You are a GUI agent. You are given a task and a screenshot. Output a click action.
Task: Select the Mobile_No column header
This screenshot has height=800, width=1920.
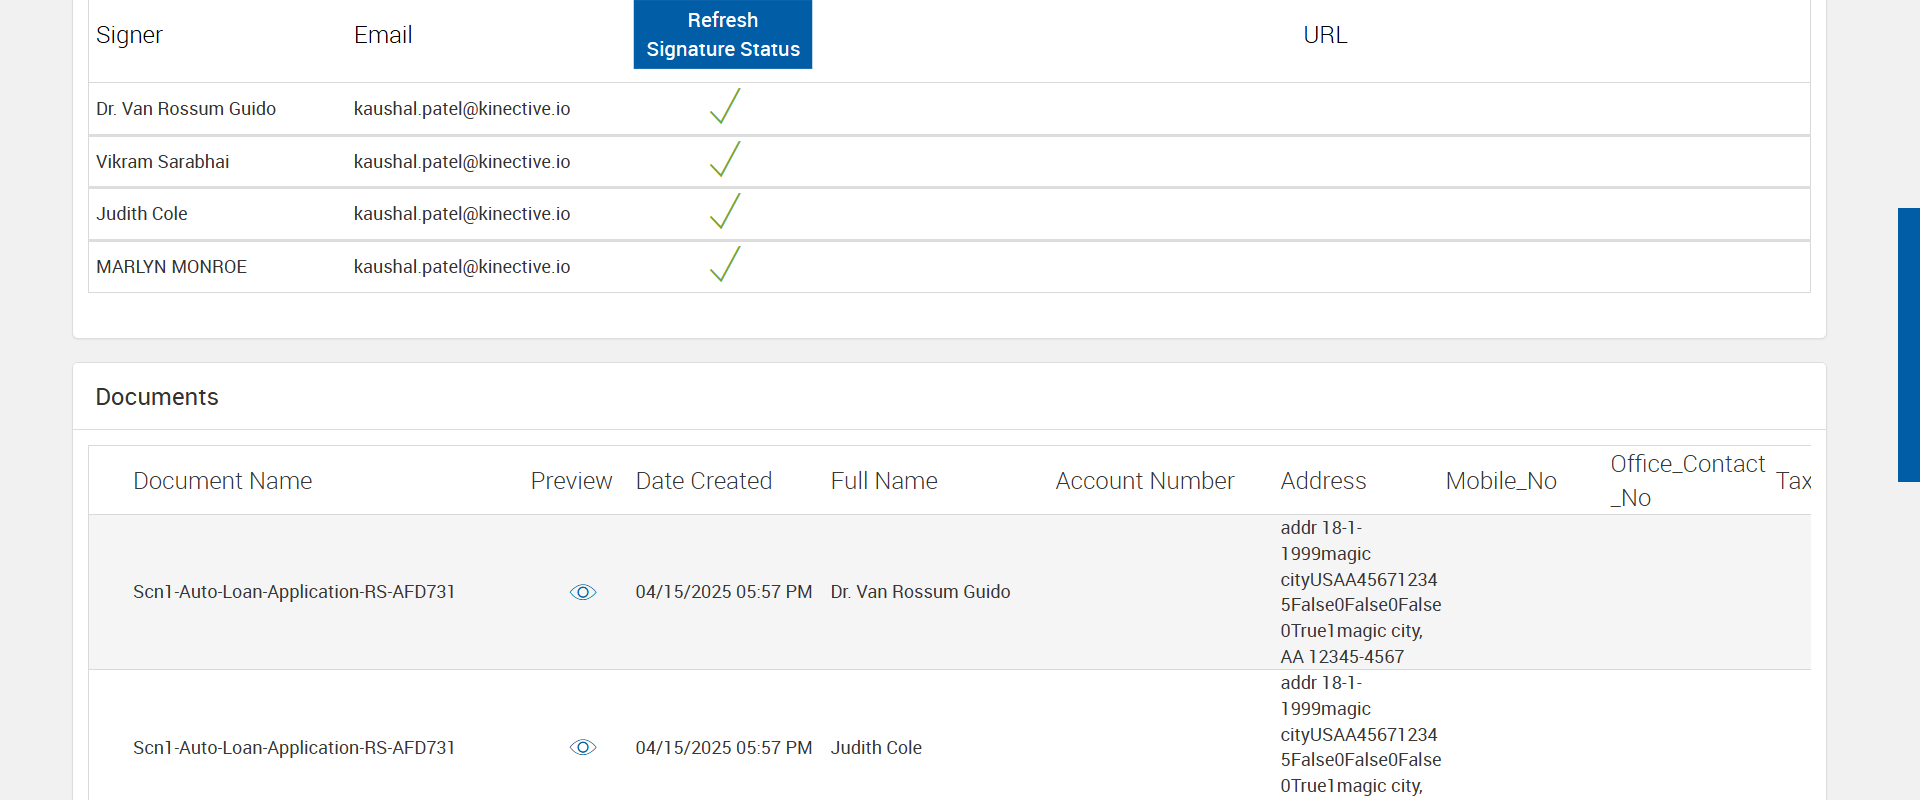(x=1500, y=481)
